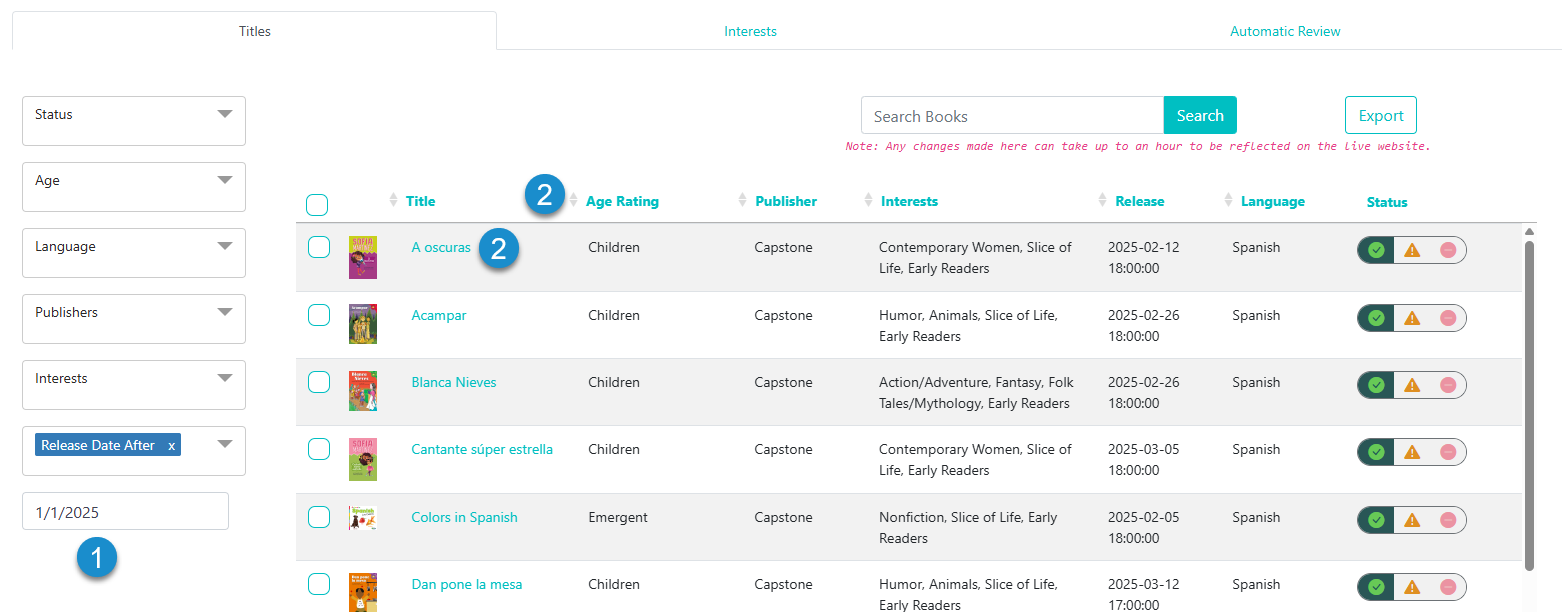This screenshot has width=1562, height=612.
Task: Select checkbox for Blanca Nieves row
Action: (319, 382)
